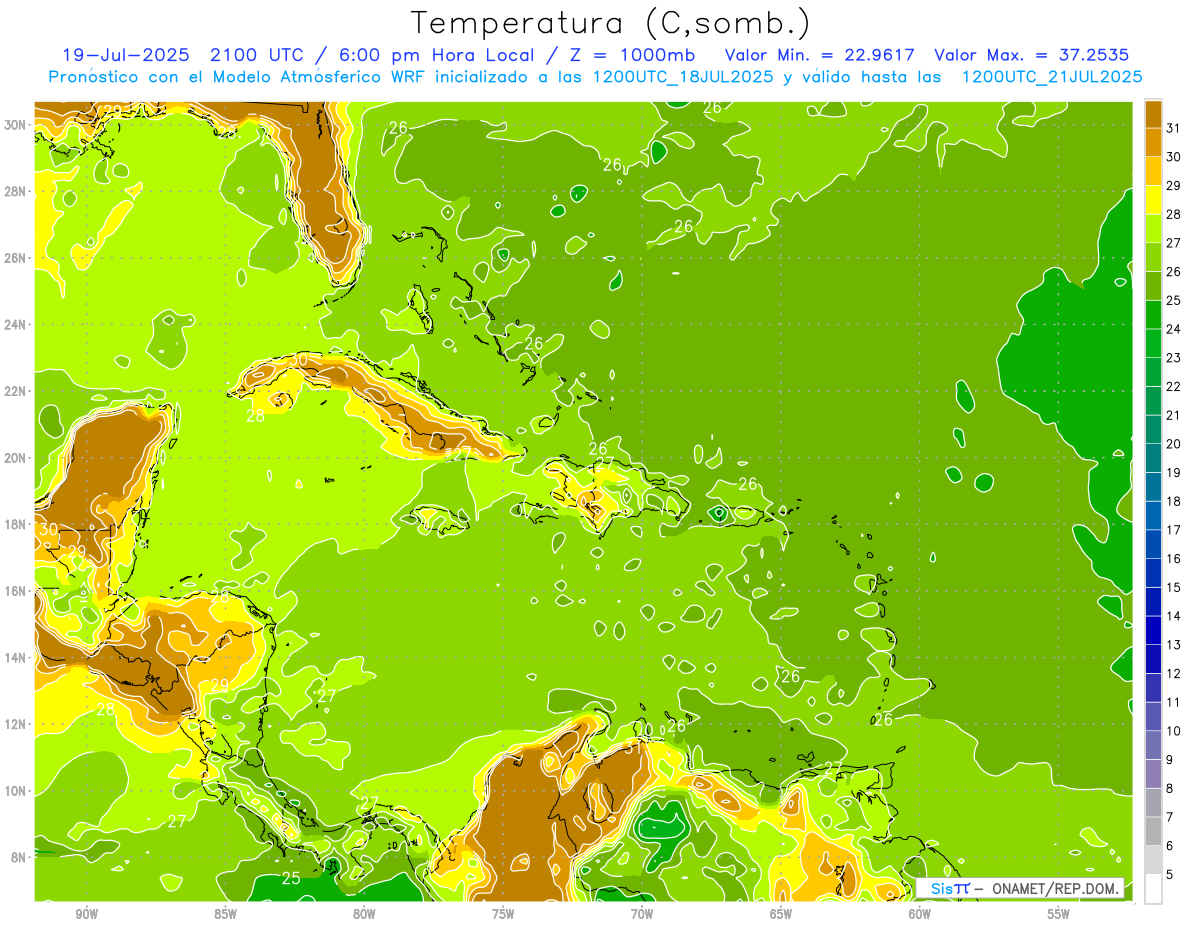This screenshot has height=927, width=1200.
Task: Click the "1200UTC_21JUL2025" valid-until time
Action: (x=1052, y=76)
